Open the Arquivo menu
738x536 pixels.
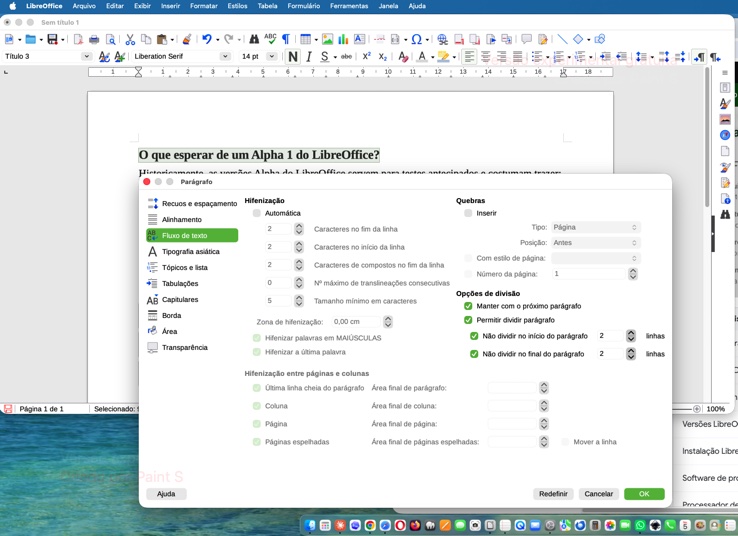(84, 6)
